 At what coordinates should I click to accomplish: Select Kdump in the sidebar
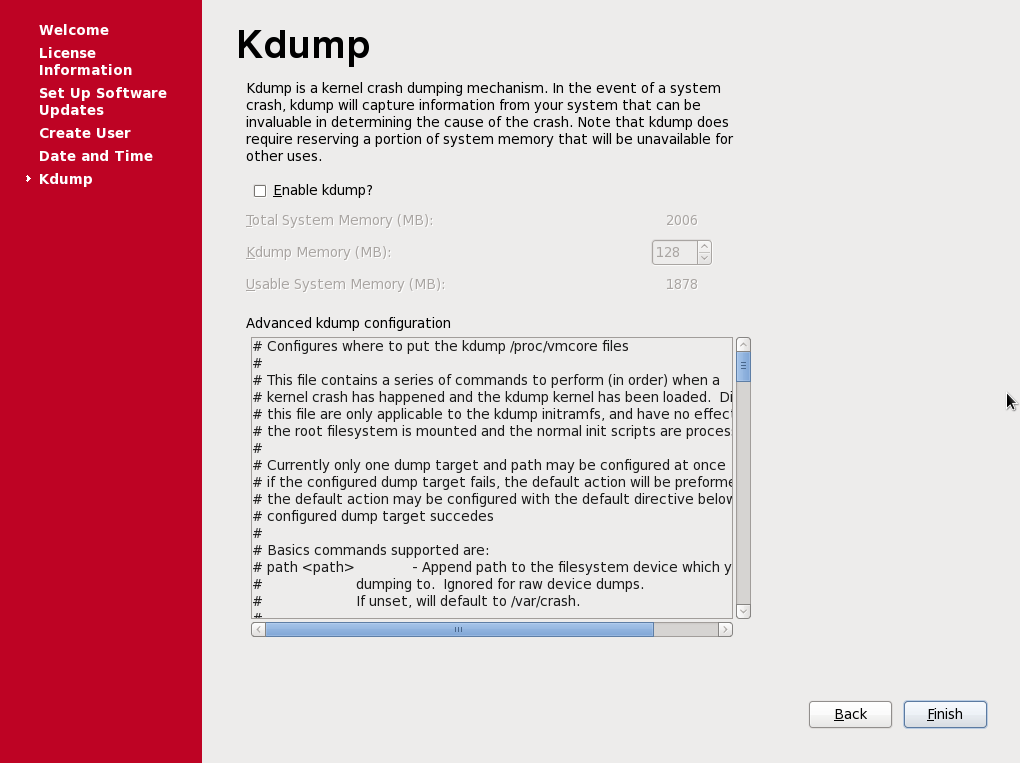[66, 179]
